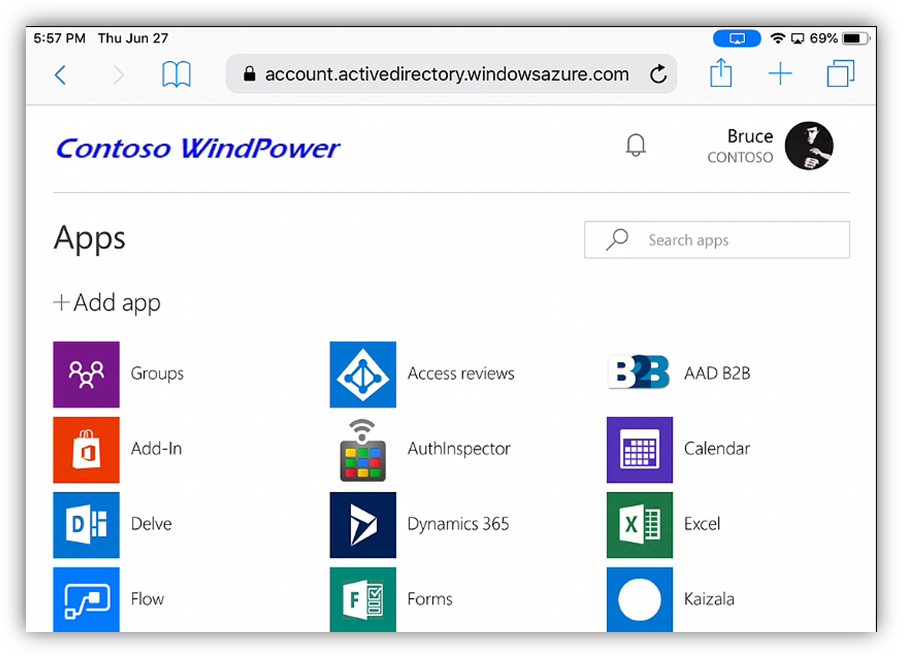Open the notifications bell
This screenshot has width=903, height=657.
pos(636,145)
